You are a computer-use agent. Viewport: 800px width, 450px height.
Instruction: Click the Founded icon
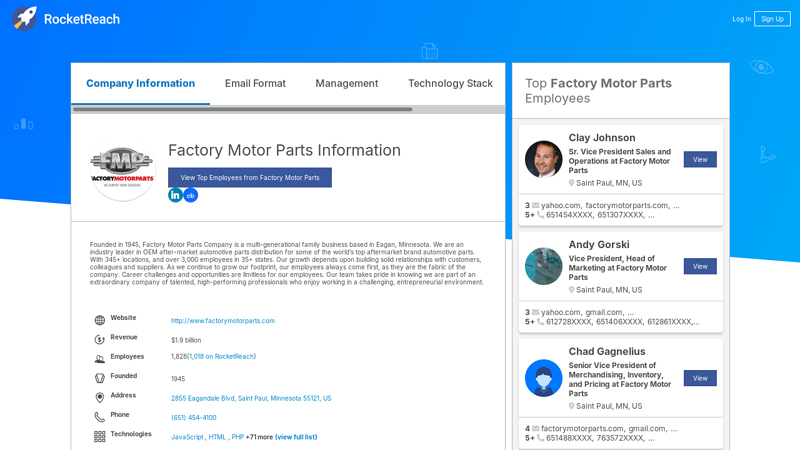click(99, 379)
